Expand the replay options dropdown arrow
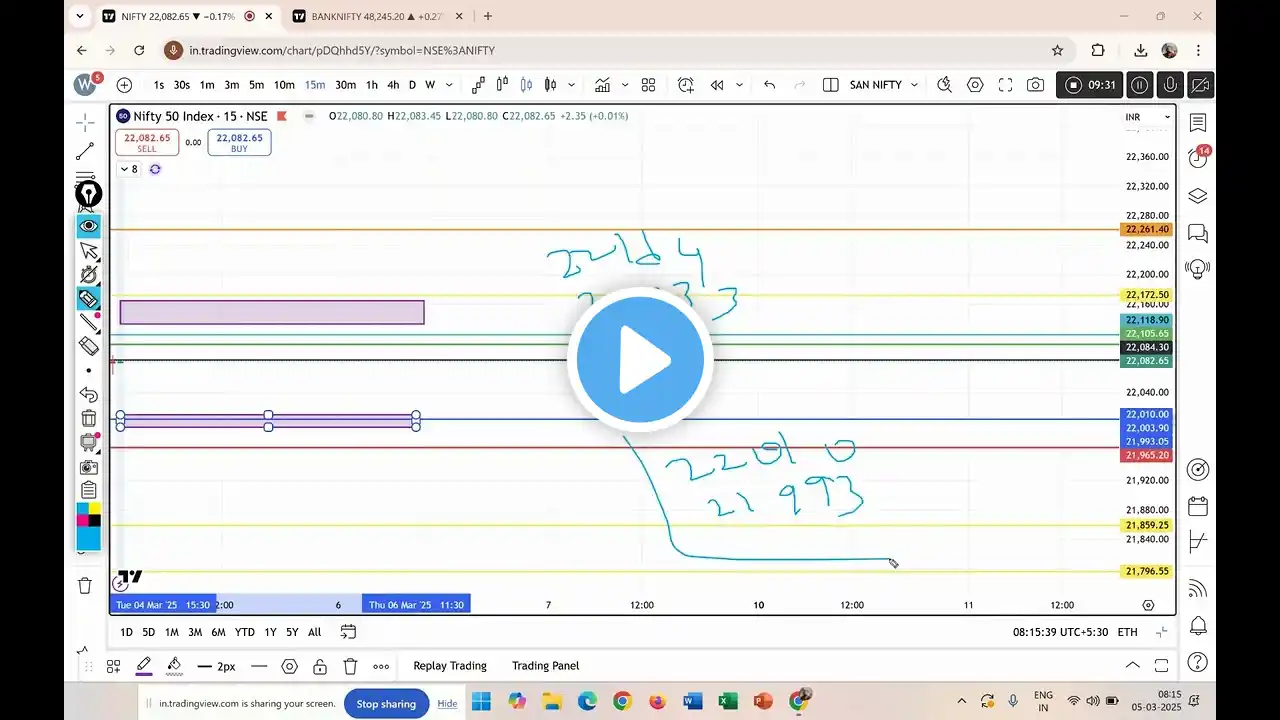This screenshot has height=720, width=1280. [740, 85]
